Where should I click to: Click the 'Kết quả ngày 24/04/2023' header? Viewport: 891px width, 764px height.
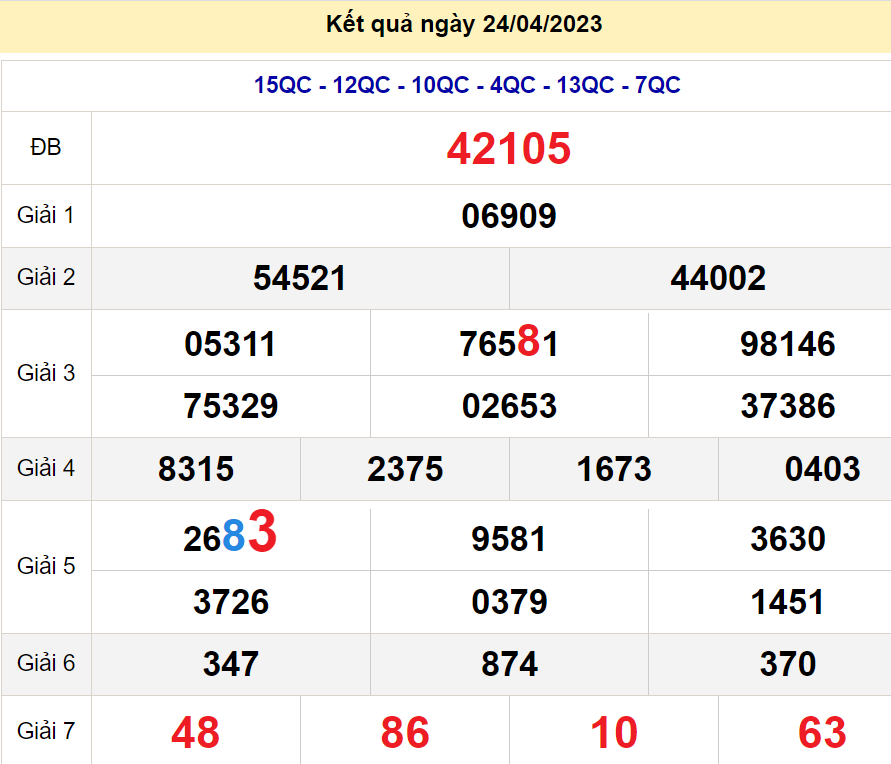tap(464, 25)
